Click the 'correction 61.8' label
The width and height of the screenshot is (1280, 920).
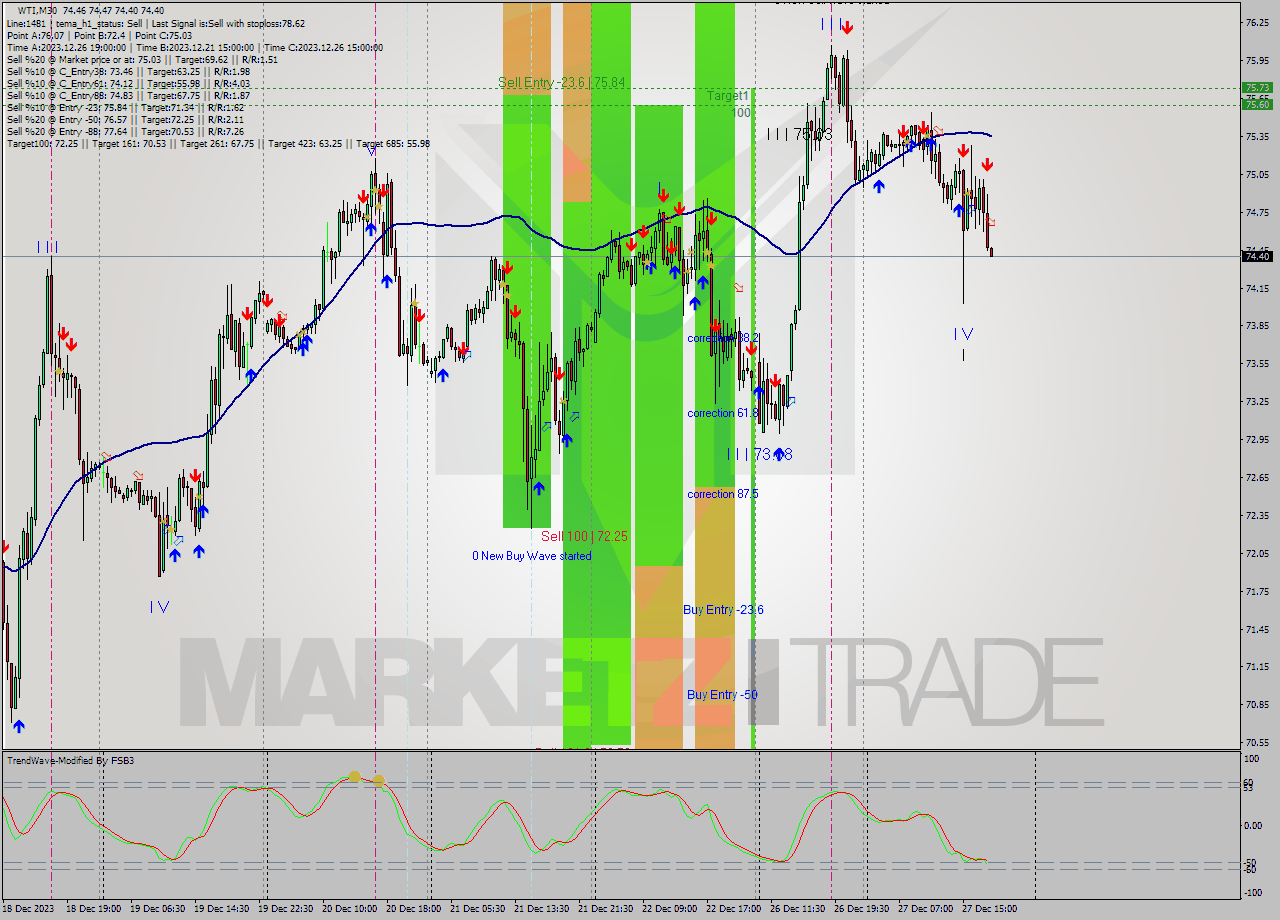coord(723,413)
